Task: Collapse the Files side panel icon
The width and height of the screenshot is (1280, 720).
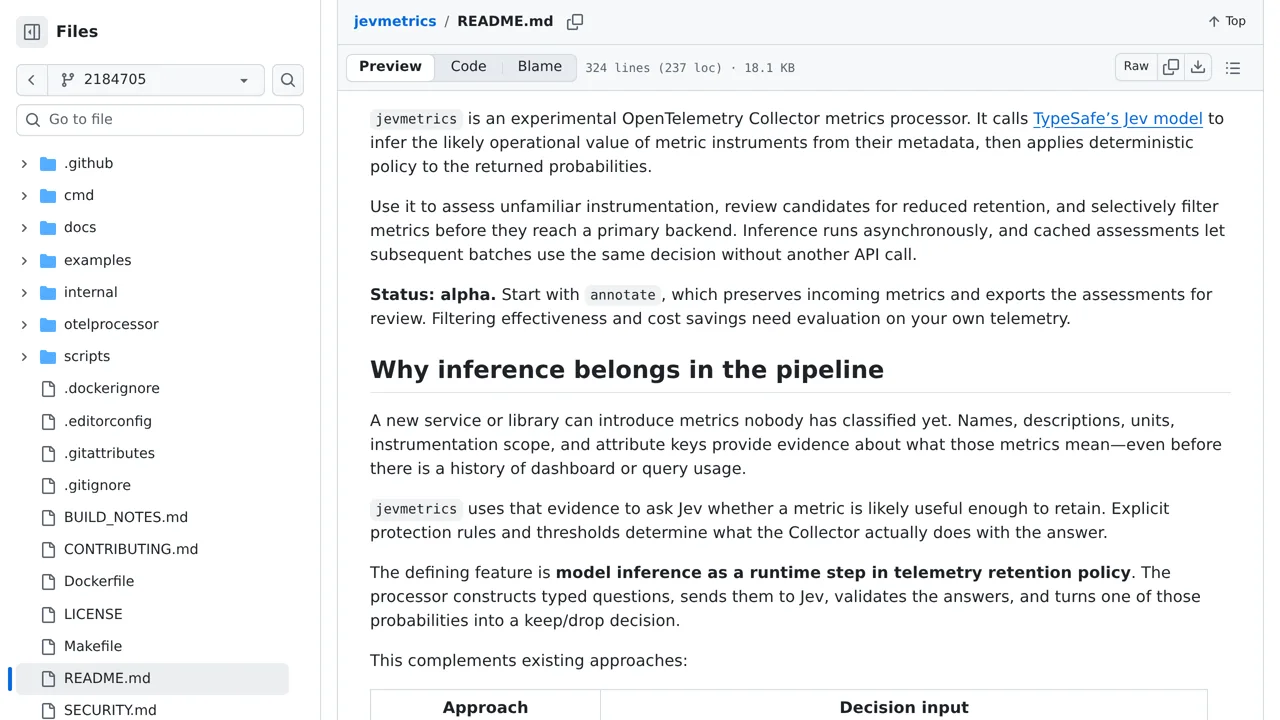Action: [32, 32]
